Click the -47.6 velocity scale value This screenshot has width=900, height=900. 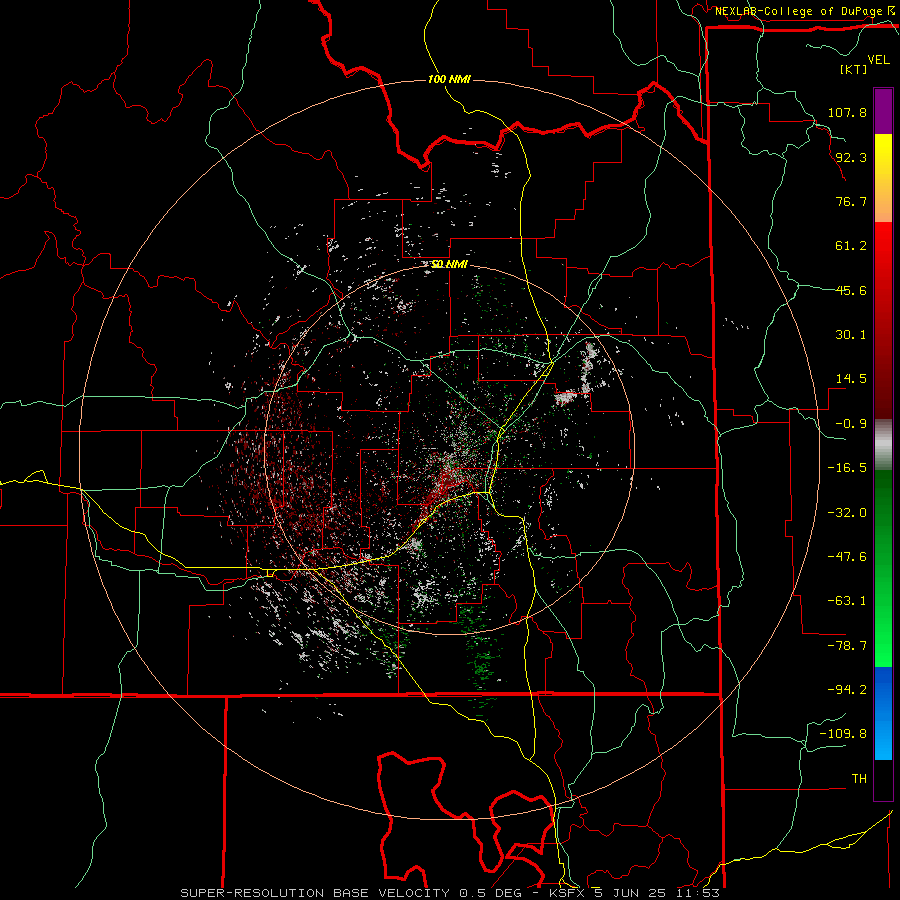(x=847, y=557)
